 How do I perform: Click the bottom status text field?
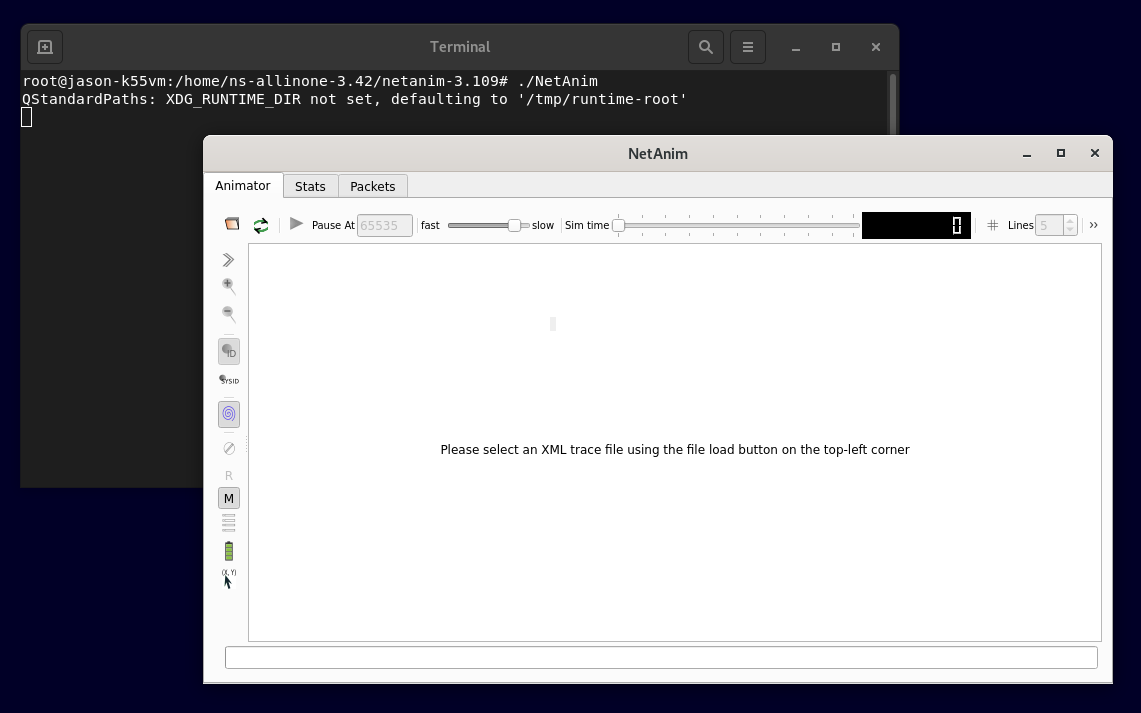pyautogui.click(x=661, y=658)
